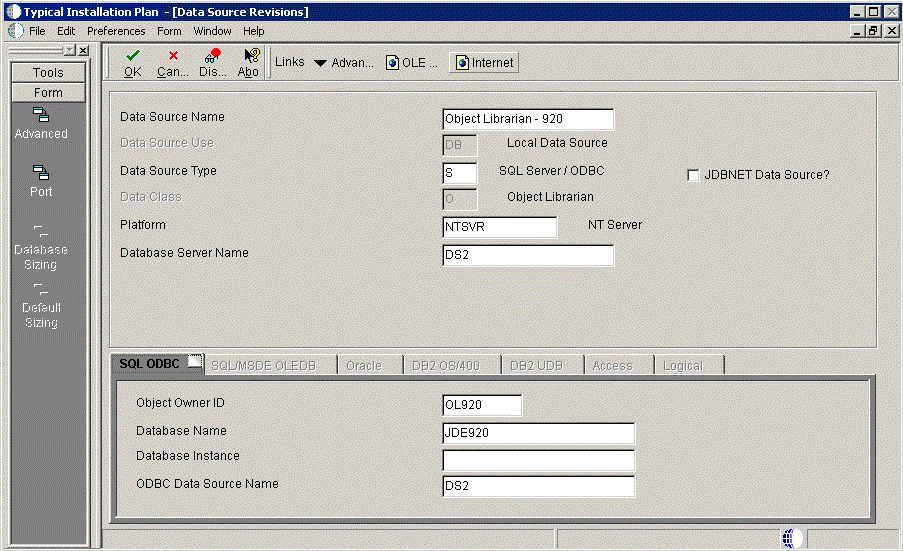Click the ODBC Data Source Name field
The image size is (903, 551).
[538, 486]
